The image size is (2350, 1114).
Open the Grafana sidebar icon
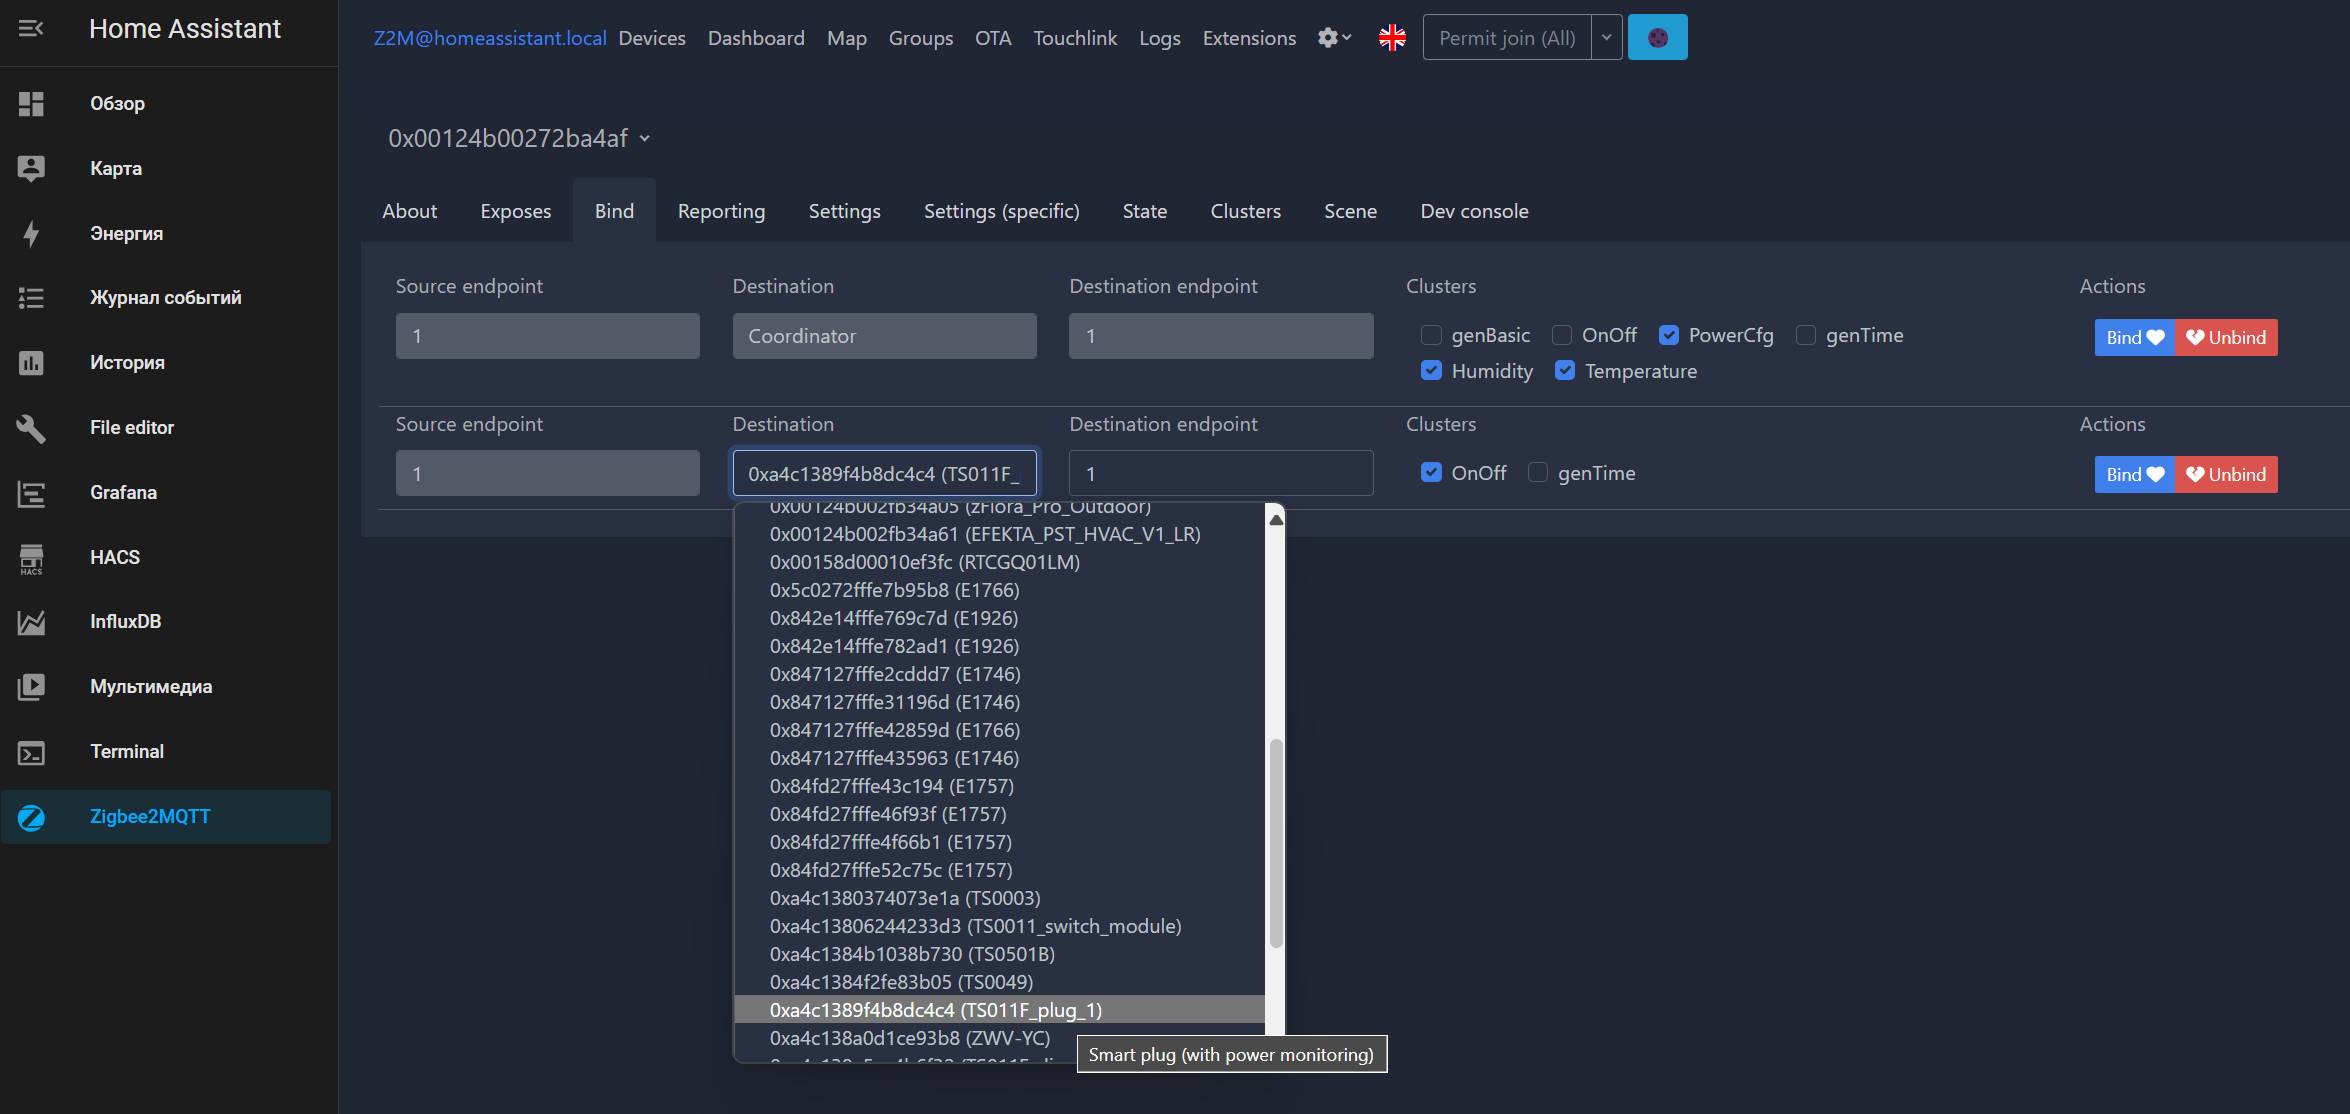pyautogui.click(x=31, y=493)
